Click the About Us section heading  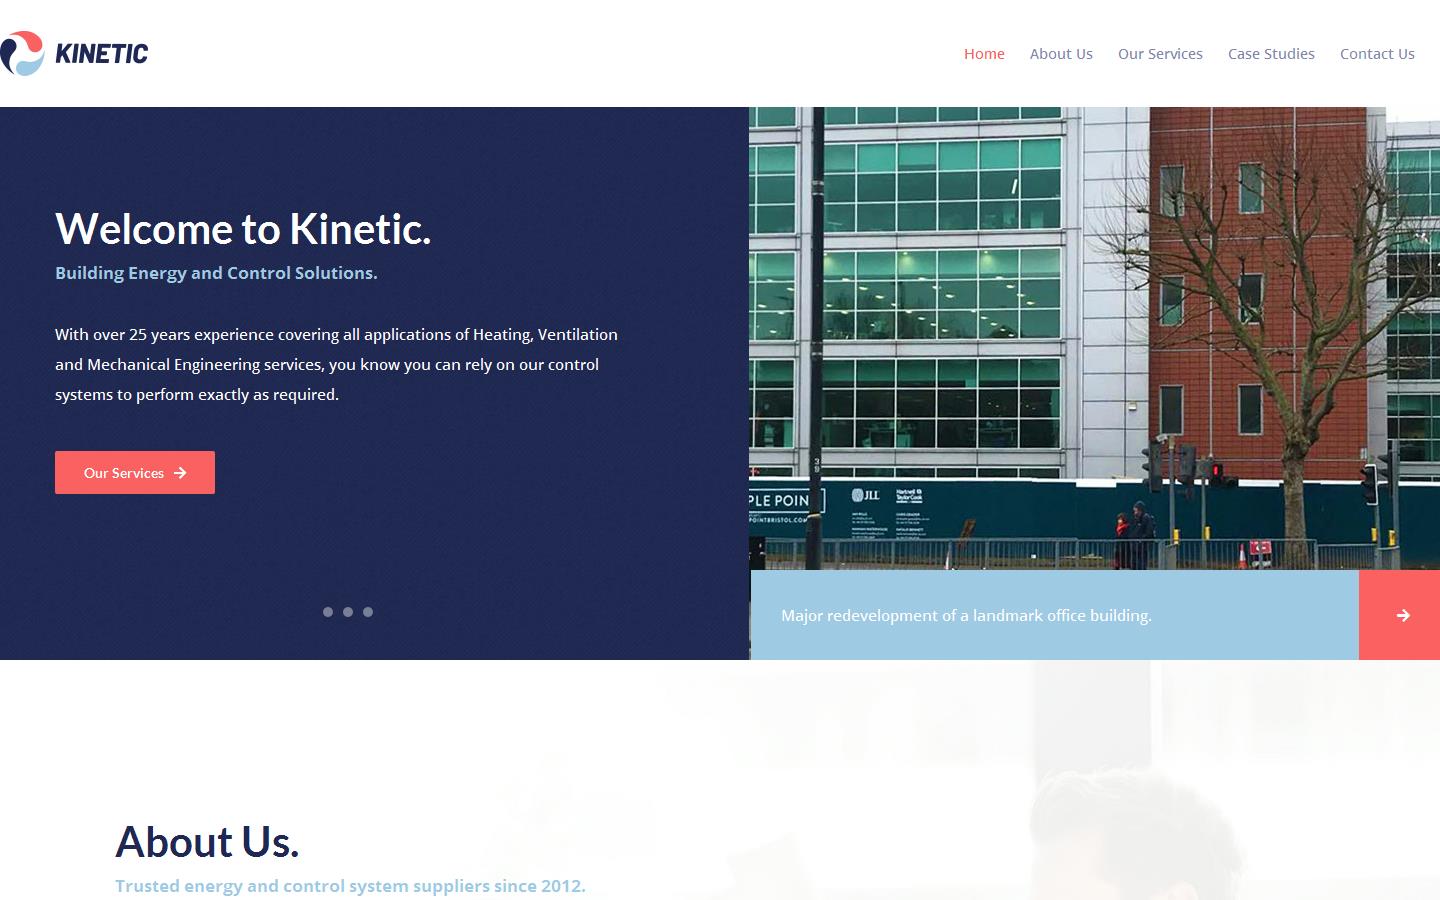[206, 842]
